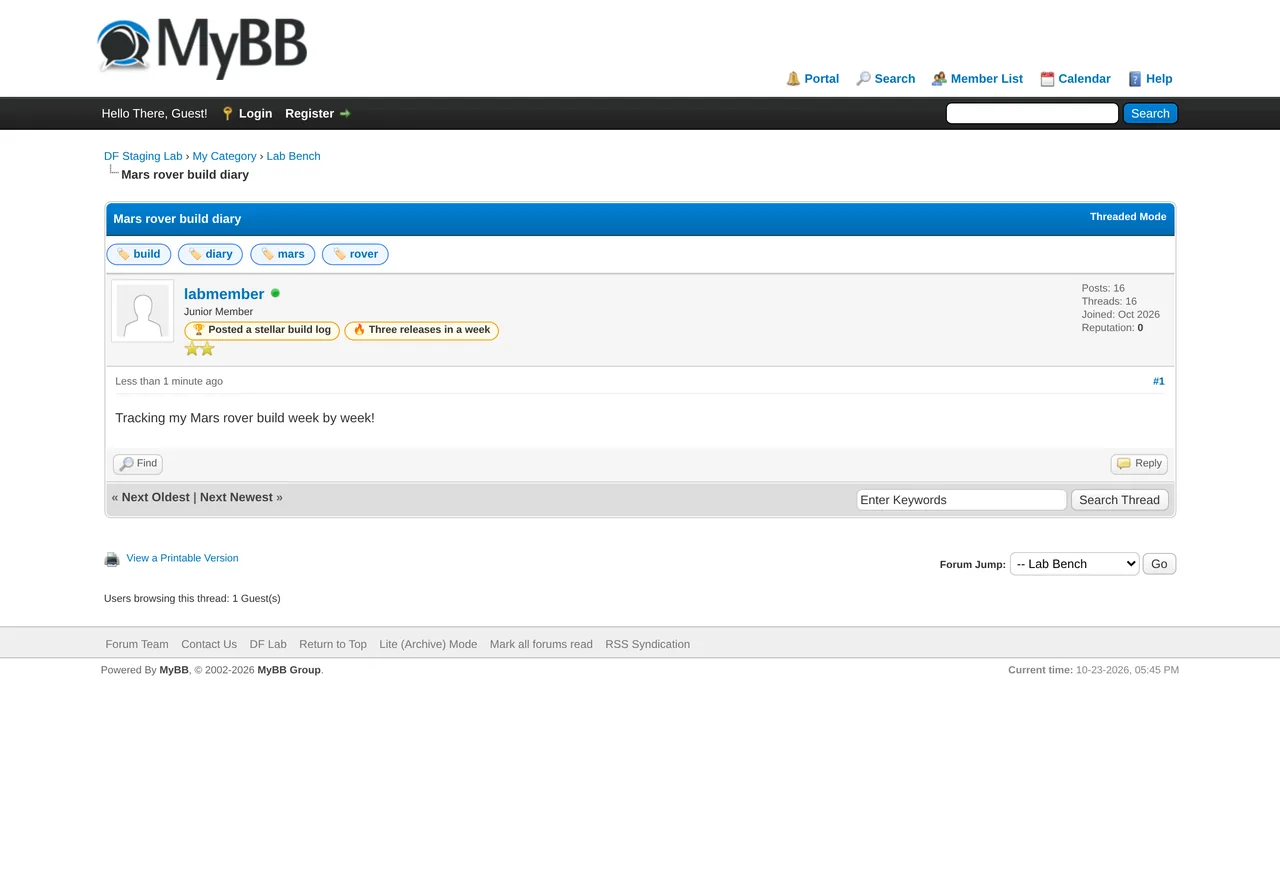Select the mars tag
The height and width of the screenshot is (884, 1280).
point(283,254)
